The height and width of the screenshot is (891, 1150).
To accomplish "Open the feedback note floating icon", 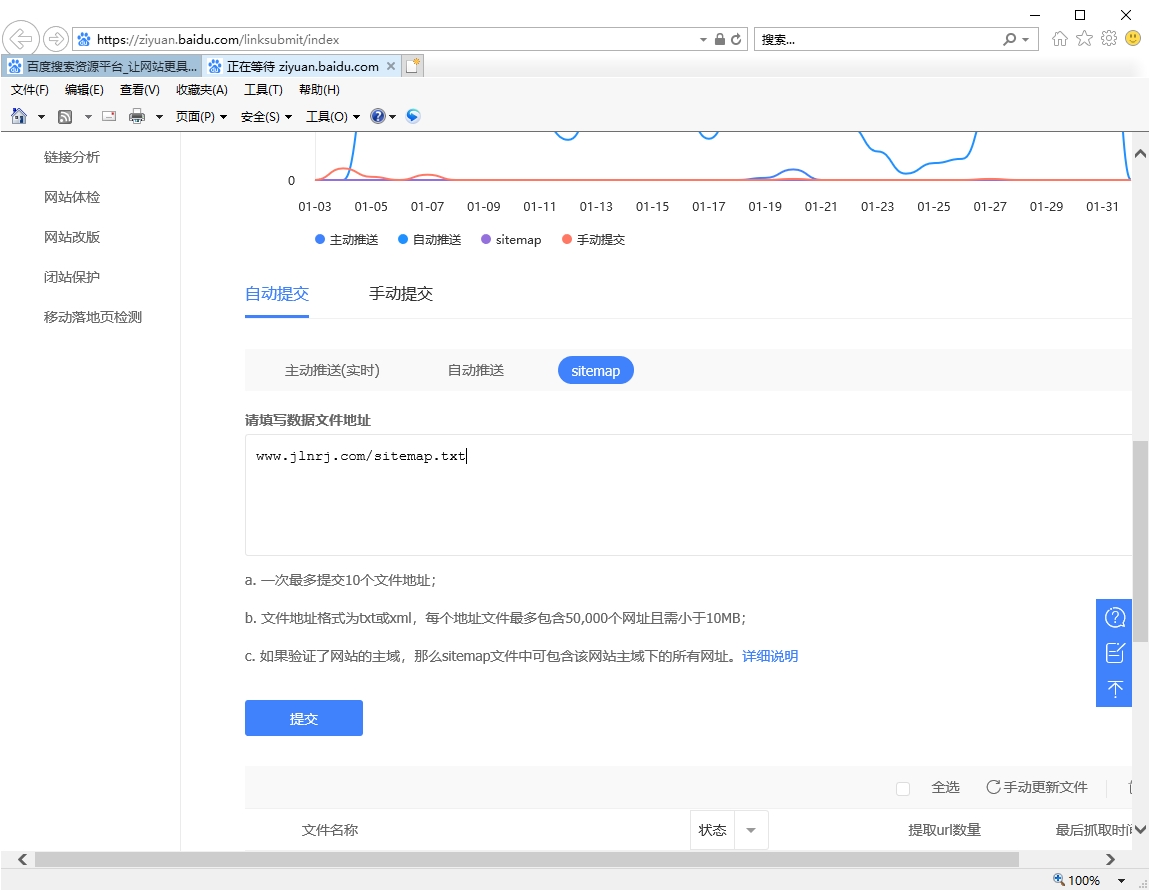I will tap(1114, 653).
